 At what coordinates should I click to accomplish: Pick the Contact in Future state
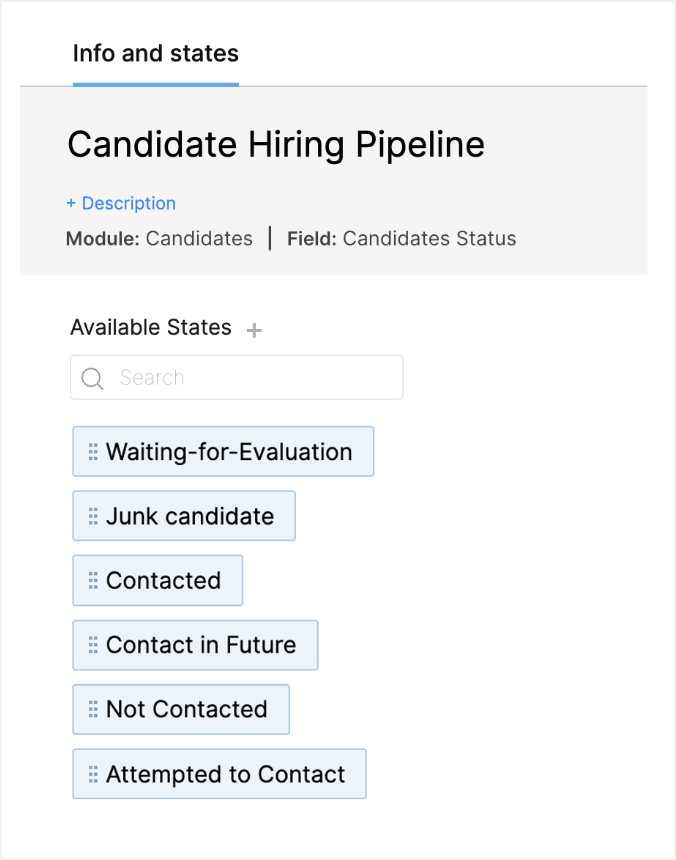pyautogui.click(x=201, y=645)
